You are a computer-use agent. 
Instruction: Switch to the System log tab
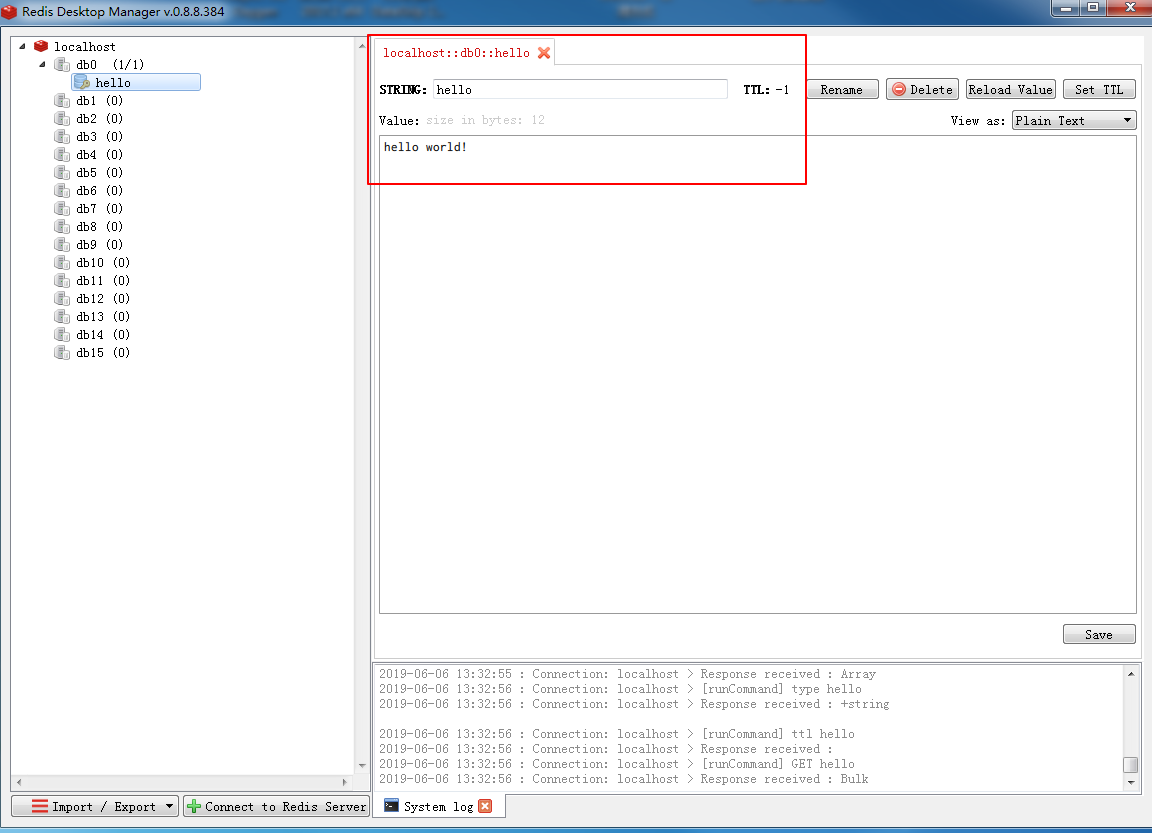(x=438, y=806)
